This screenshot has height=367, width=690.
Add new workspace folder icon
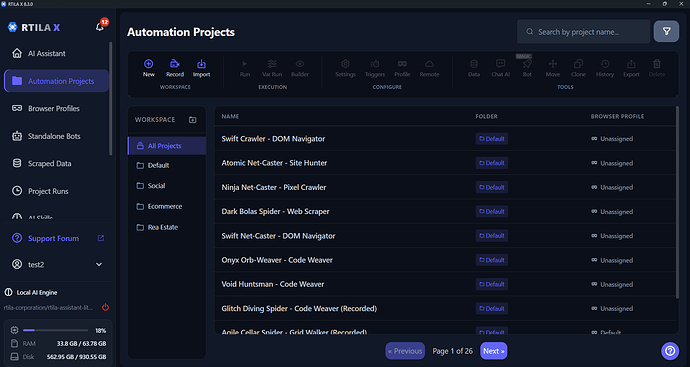tap(192, 120)
